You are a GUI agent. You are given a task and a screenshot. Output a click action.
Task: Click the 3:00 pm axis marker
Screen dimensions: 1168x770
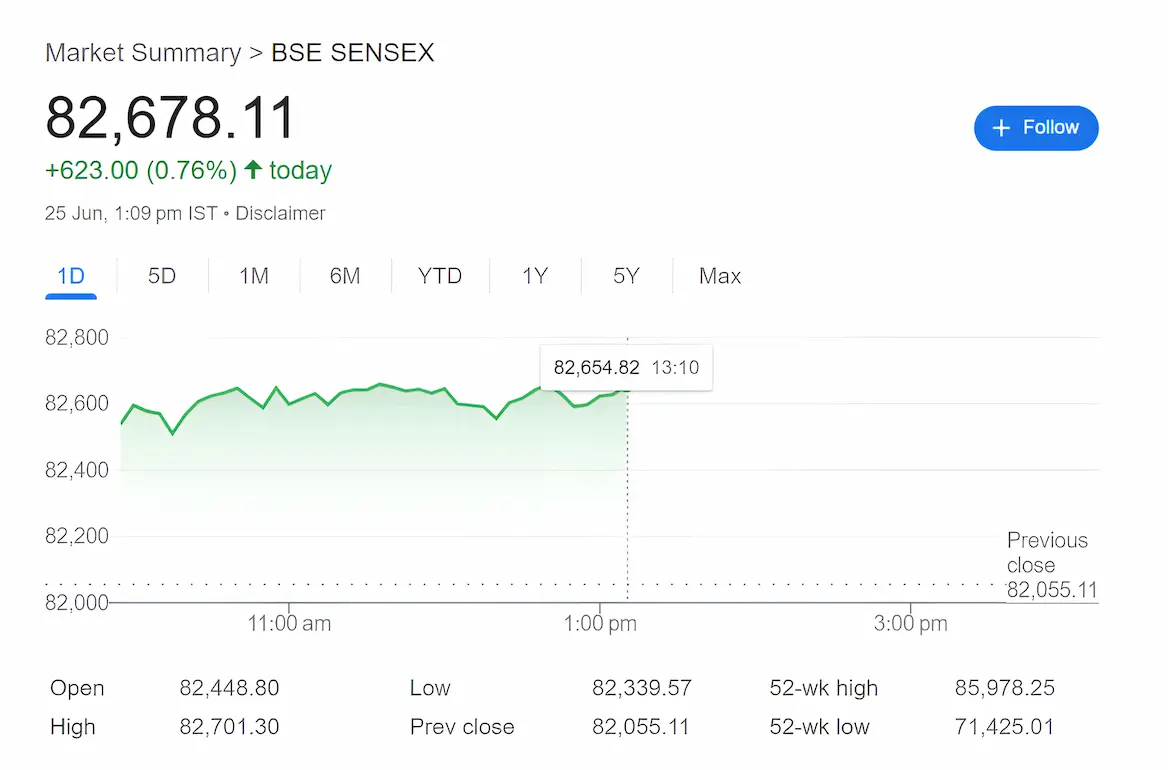[x=910, y=623]
